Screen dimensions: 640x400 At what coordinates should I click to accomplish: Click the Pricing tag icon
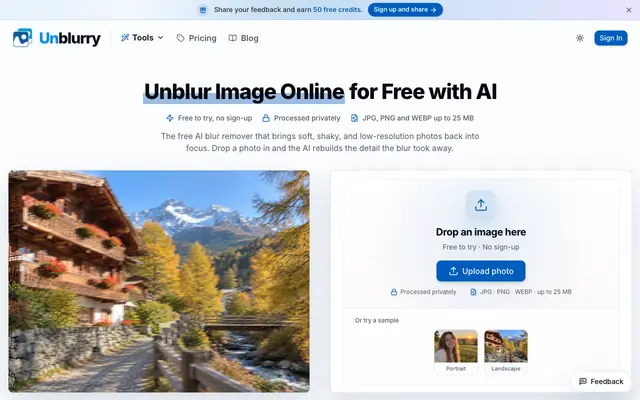[180, 38]
